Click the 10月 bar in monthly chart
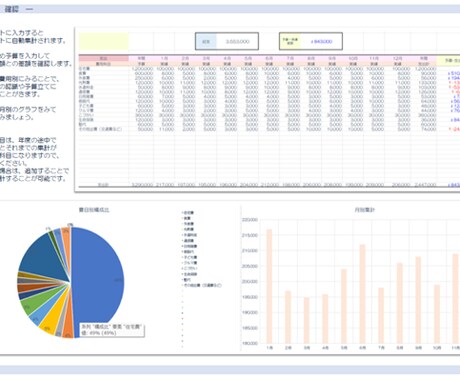The image size is (460, 380). [x=437, y=314]
